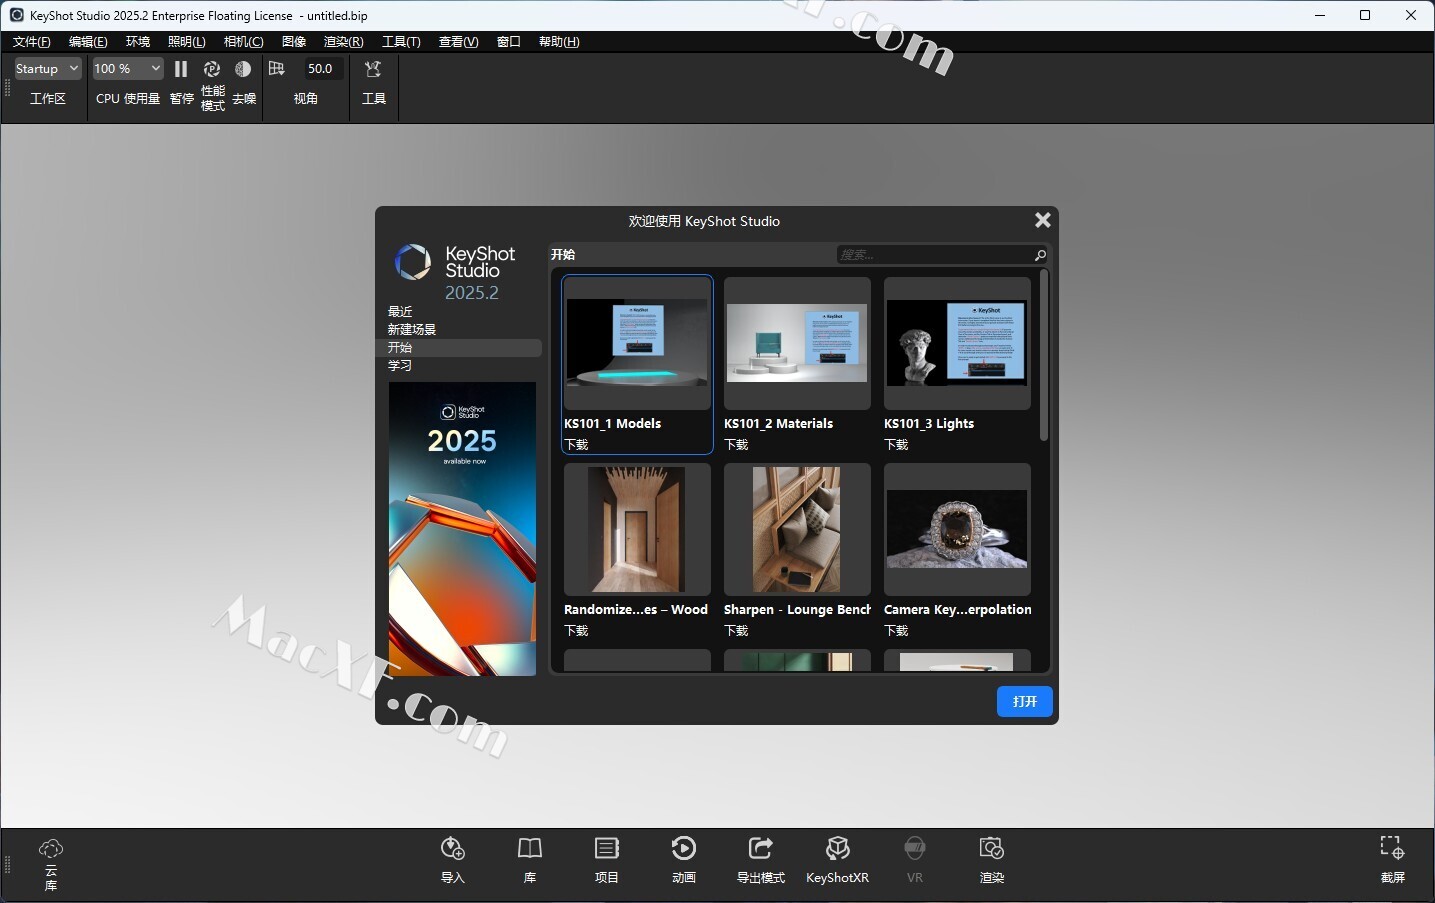Select the KS101_1 Models thumbnail
The height and width of the screenshot is (903, 1435).
(x=637, y=343)
